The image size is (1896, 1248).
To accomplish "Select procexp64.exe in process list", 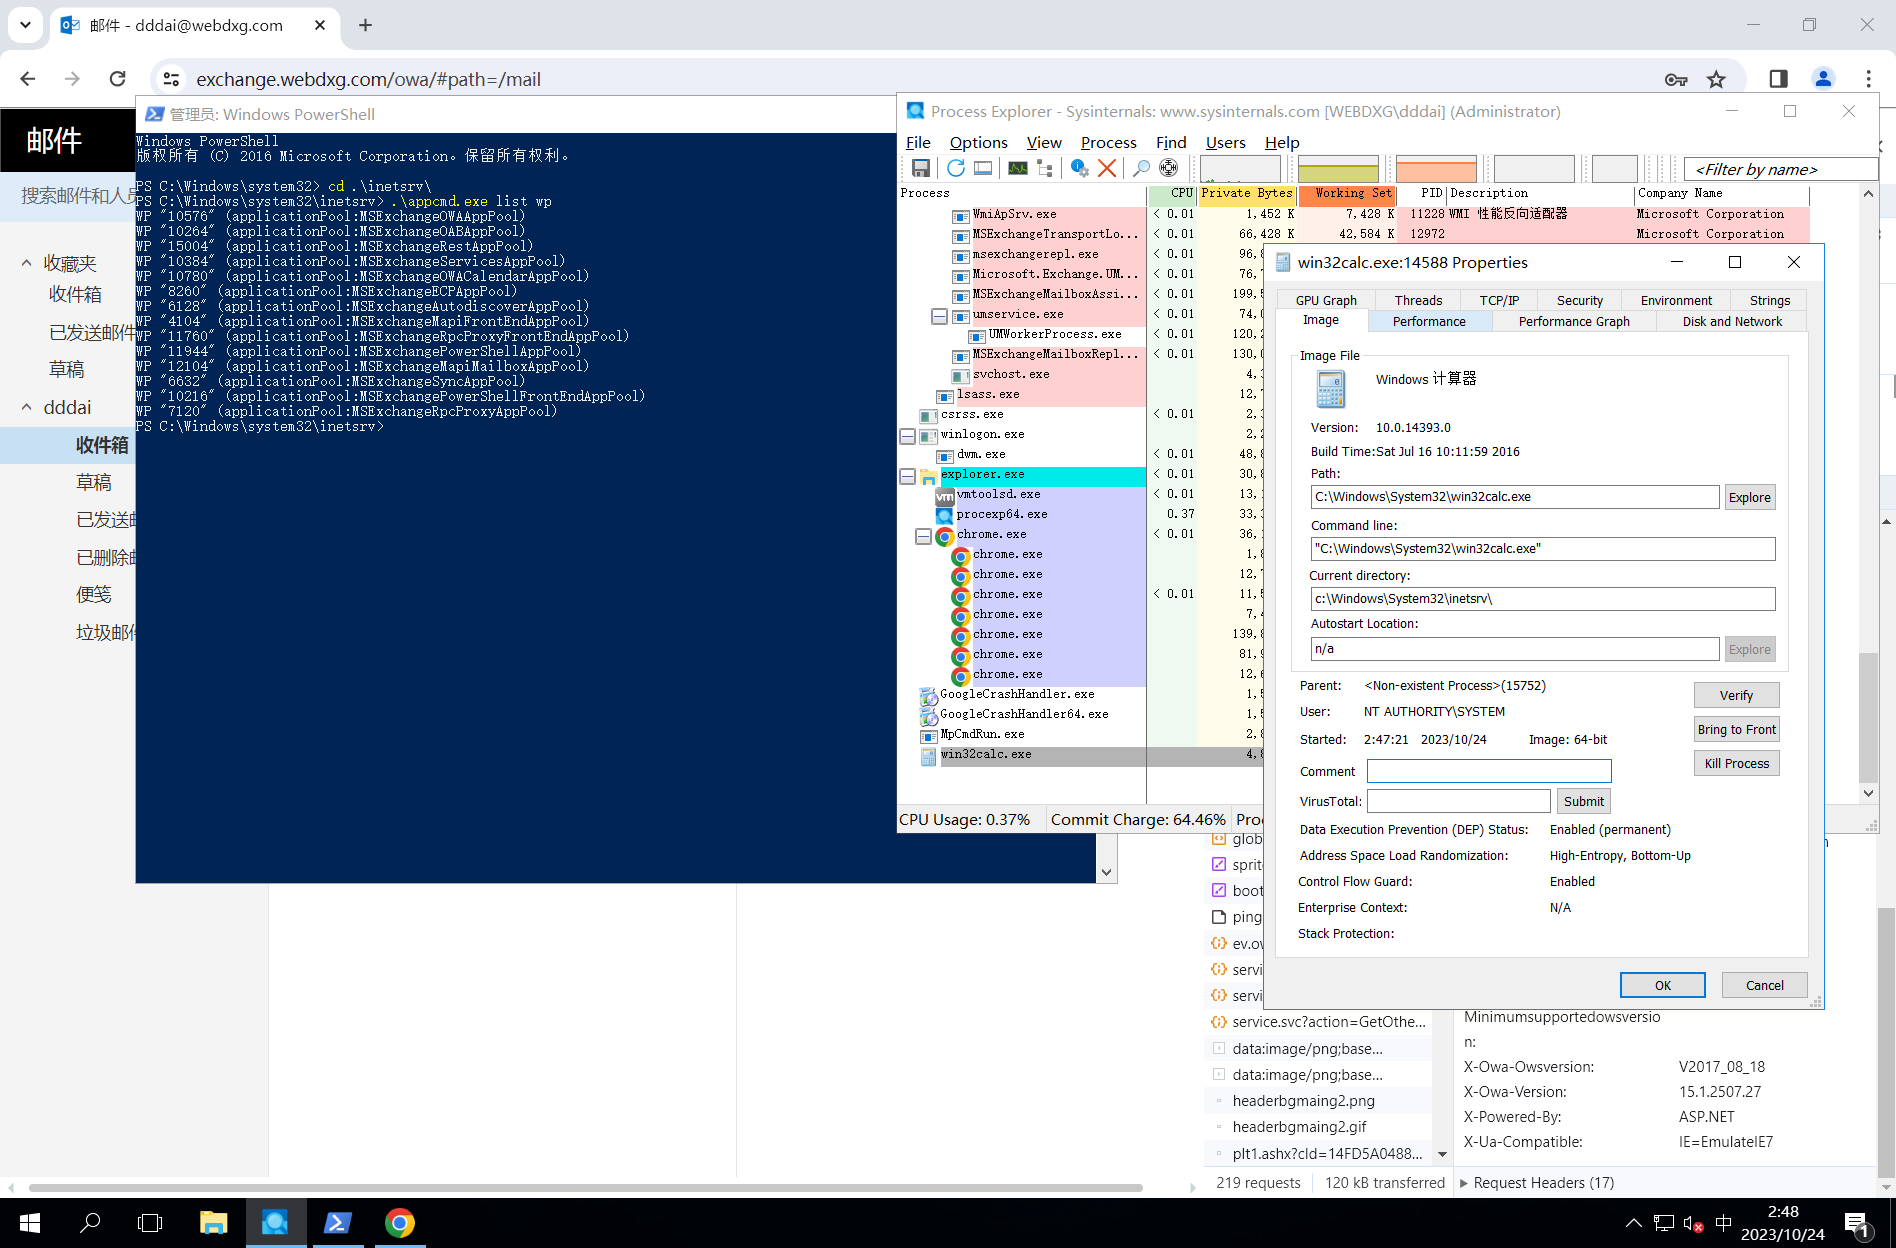I will point(1002,514).
